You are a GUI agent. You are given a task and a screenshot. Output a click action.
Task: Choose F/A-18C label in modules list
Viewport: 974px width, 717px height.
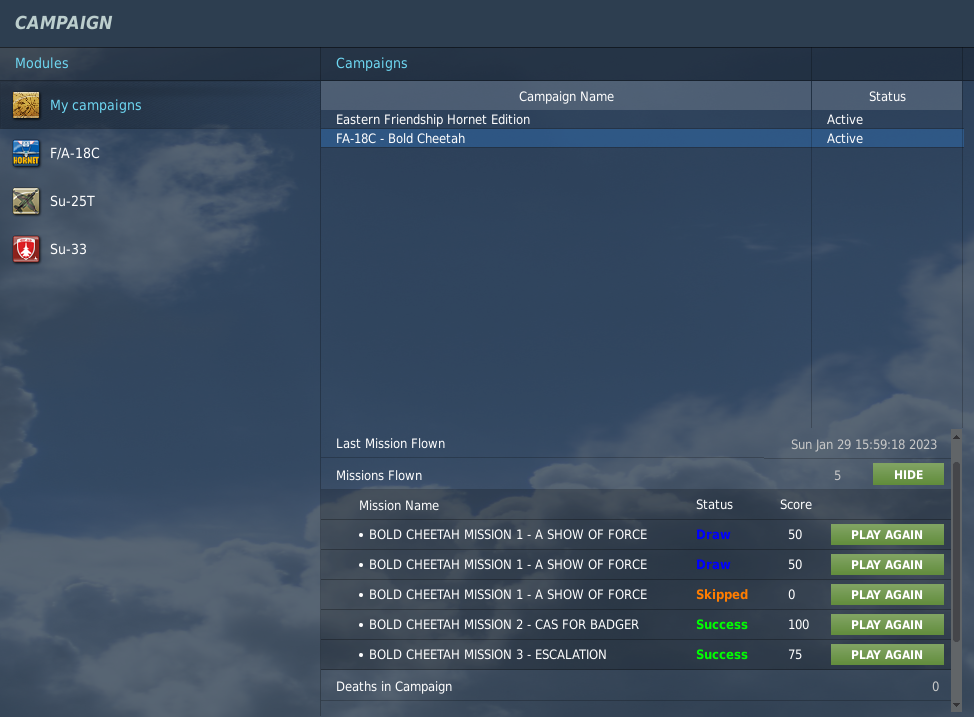click(x=75, y=153)
